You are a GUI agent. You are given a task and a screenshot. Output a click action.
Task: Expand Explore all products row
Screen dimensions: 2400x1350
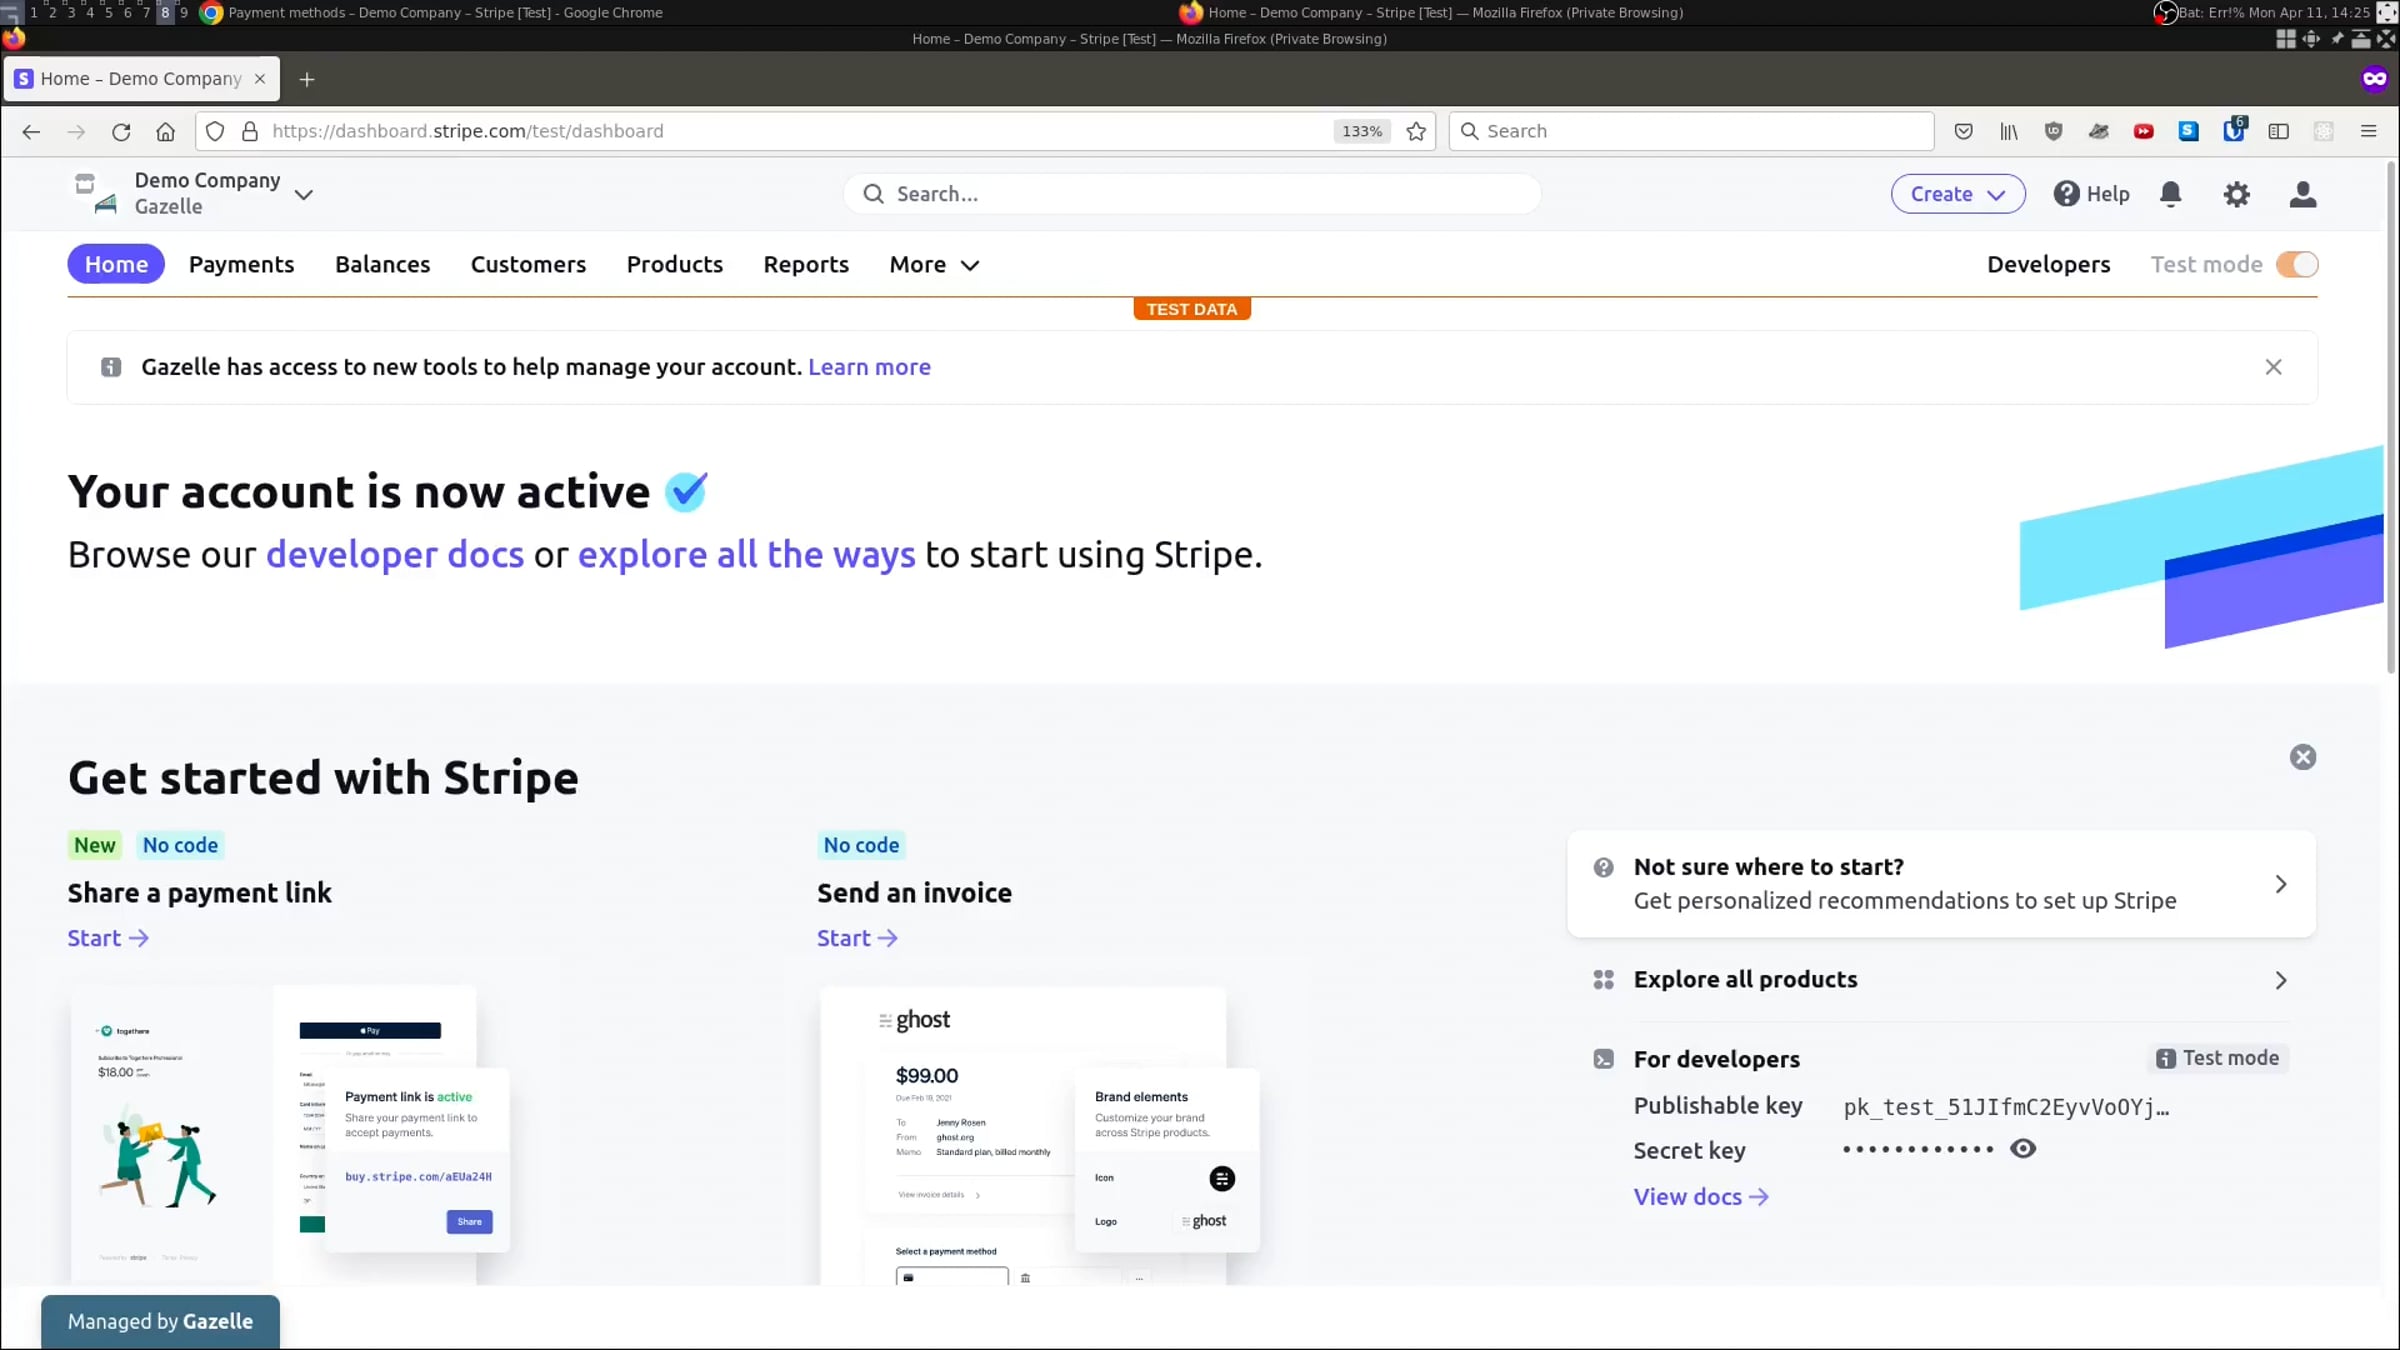(x=1941, y=980)
